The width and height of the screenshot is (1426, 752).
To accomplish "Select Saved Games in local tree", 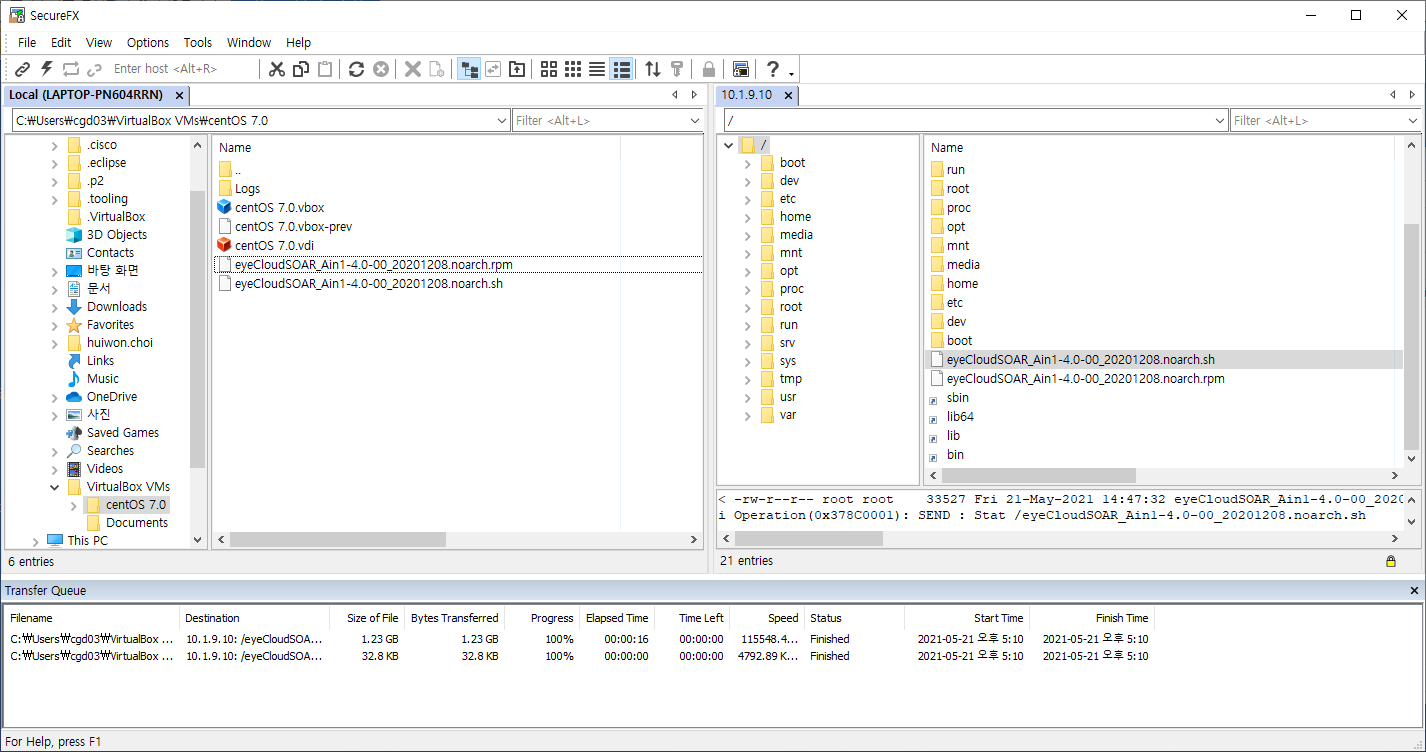I will click(x=122, y=433).
